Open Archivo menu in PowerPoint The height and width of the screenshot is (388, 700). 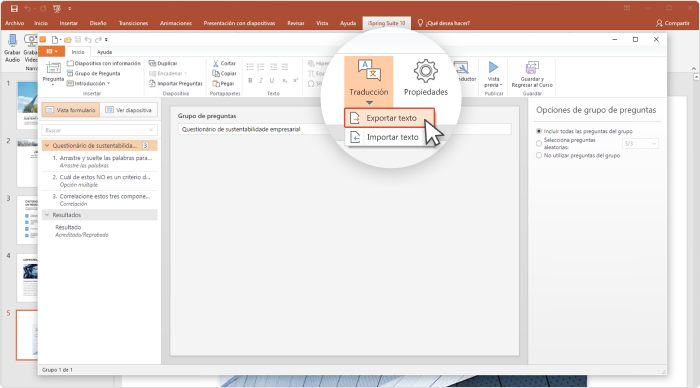tap(15, 23)
